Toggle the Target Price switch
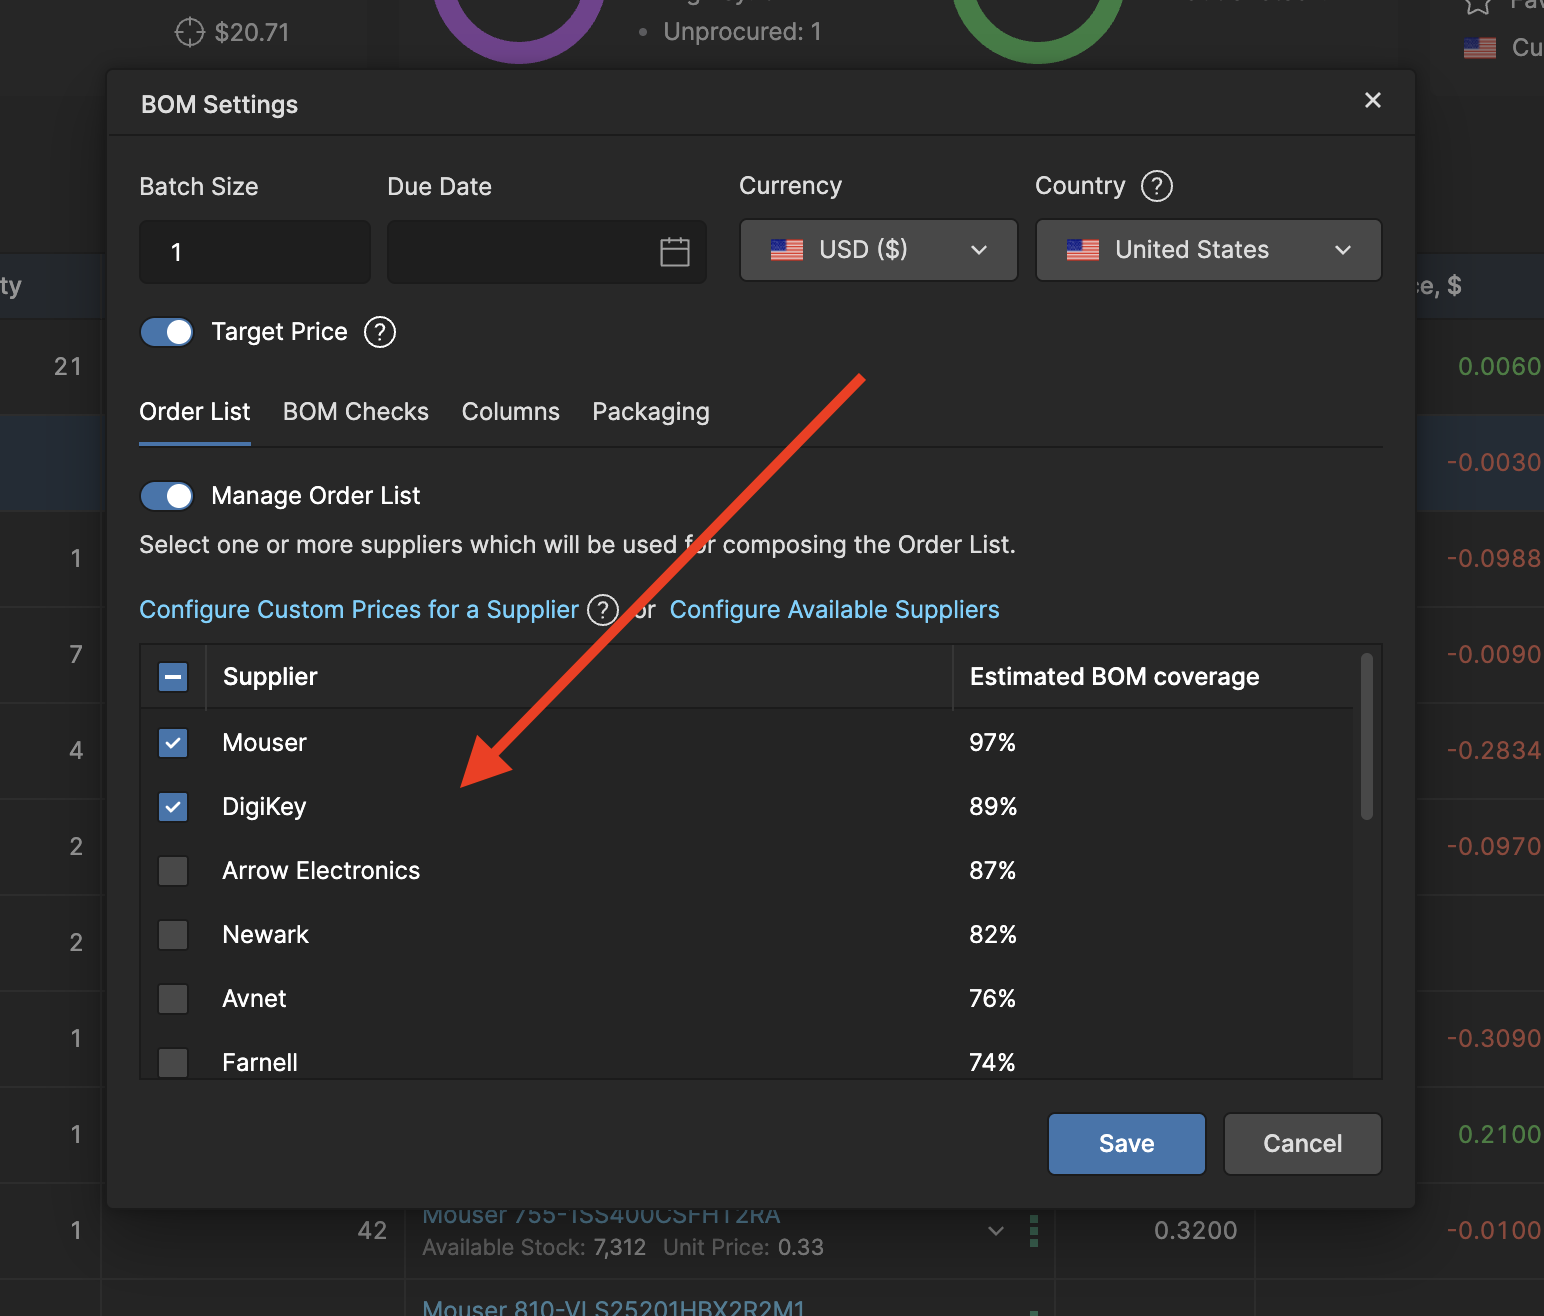 tap(167, 332)
